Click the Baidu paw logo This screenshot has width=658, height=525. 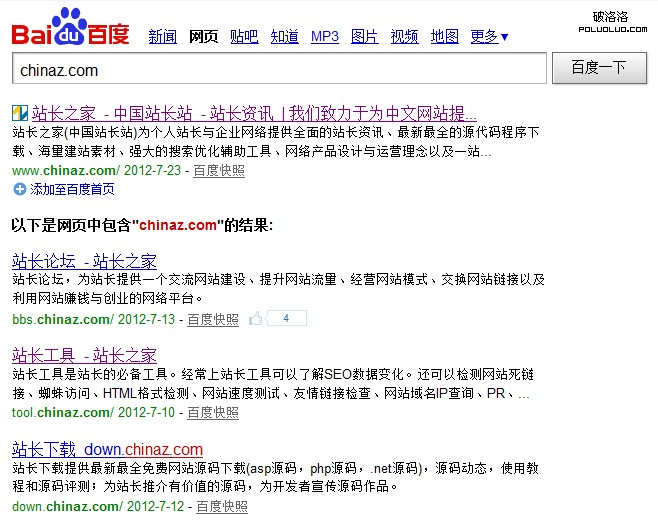70,26
